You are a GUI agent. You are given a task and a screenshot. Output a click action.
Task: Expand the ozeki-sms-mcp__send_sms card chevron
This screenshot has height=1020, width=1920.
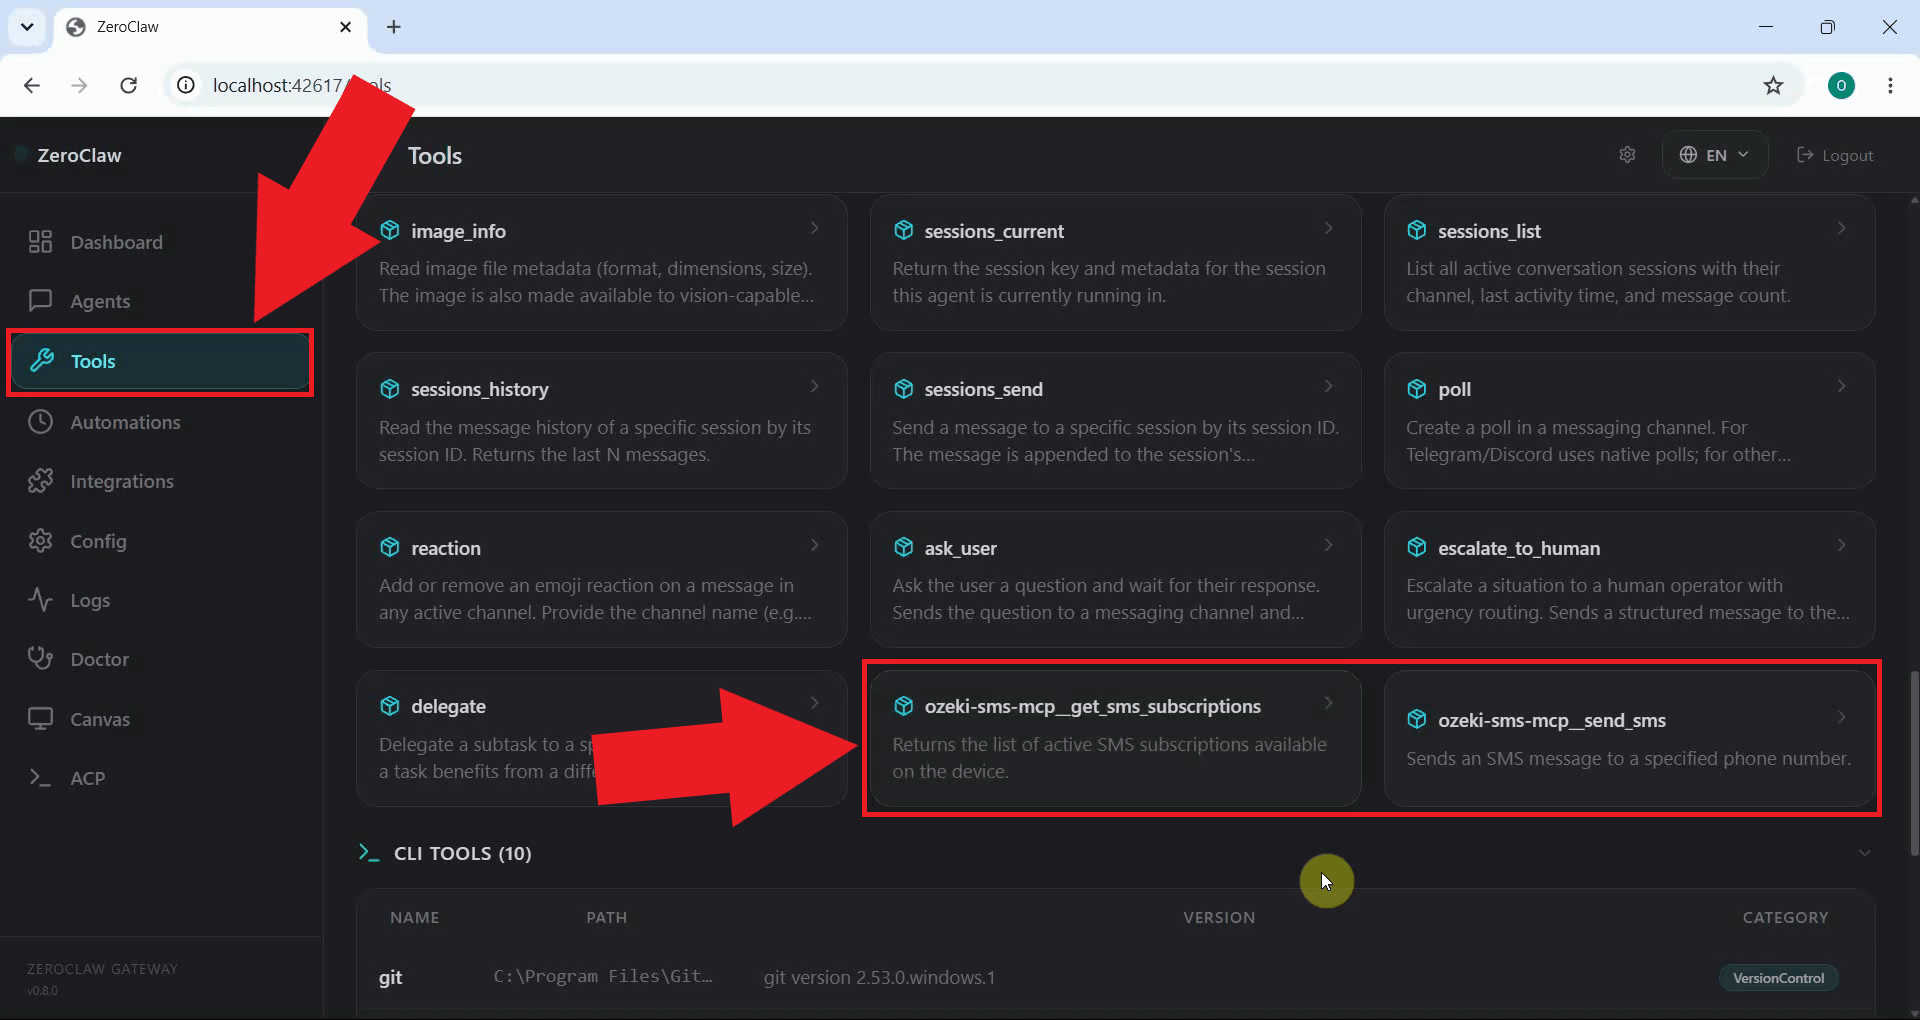tap(1842, 717)
